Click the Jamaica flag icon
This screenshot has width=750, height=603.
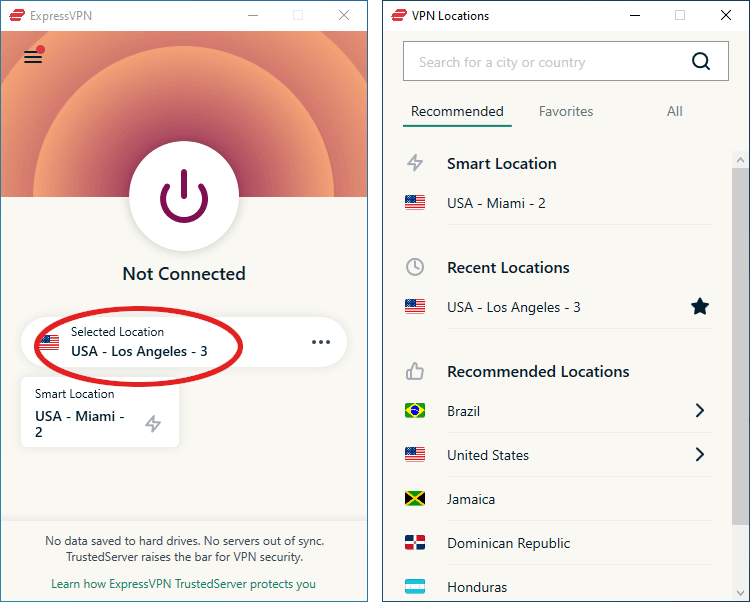[x=415, y=498]
